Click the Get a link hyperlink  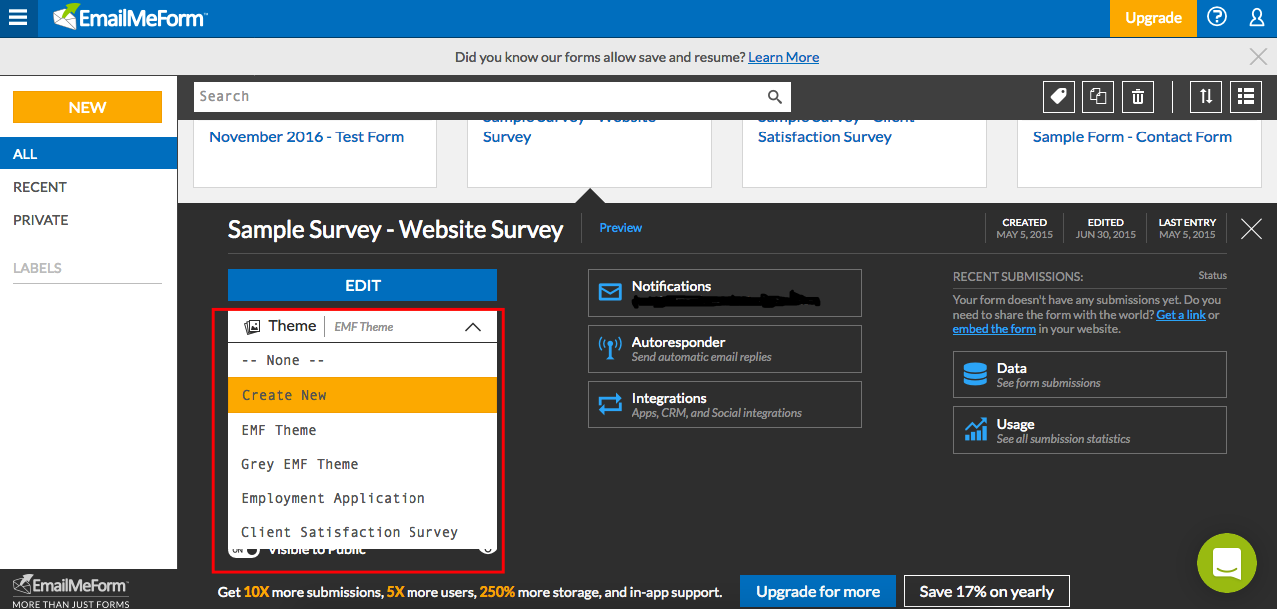pyautogui.click(x=1181, y=315)
